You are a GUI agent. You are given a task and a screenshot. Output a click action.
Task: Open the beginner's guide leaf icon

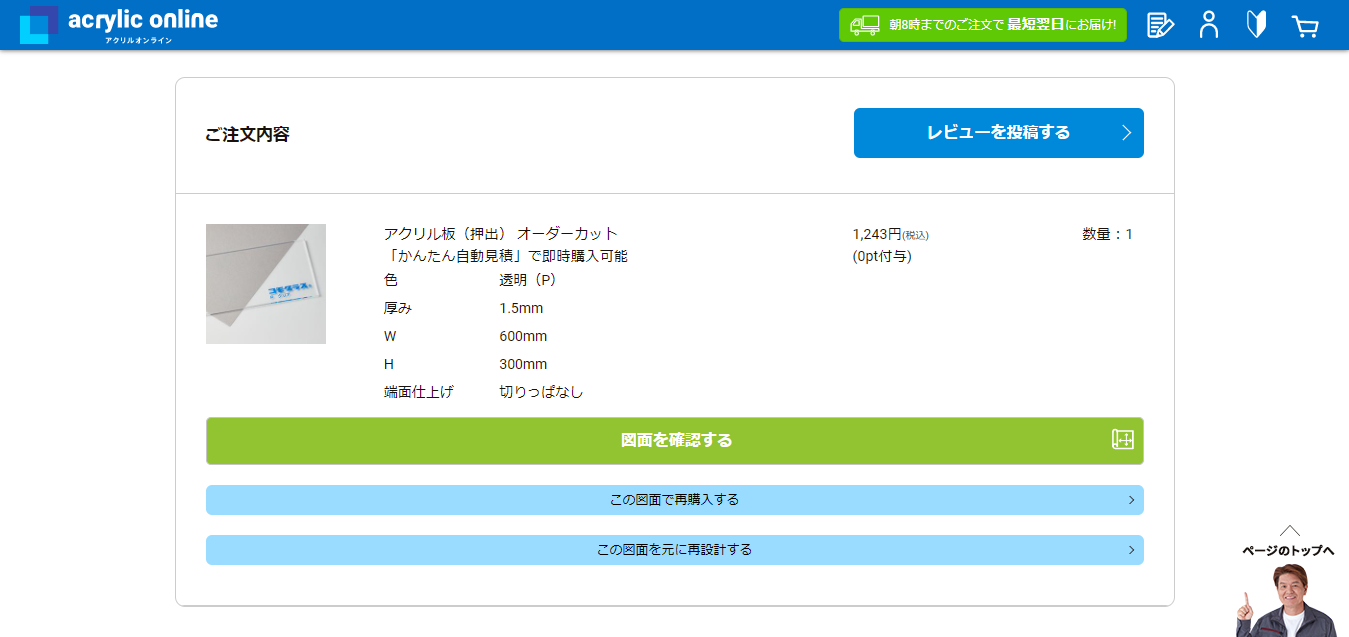pyautogui.click(x=1256, y=25)
